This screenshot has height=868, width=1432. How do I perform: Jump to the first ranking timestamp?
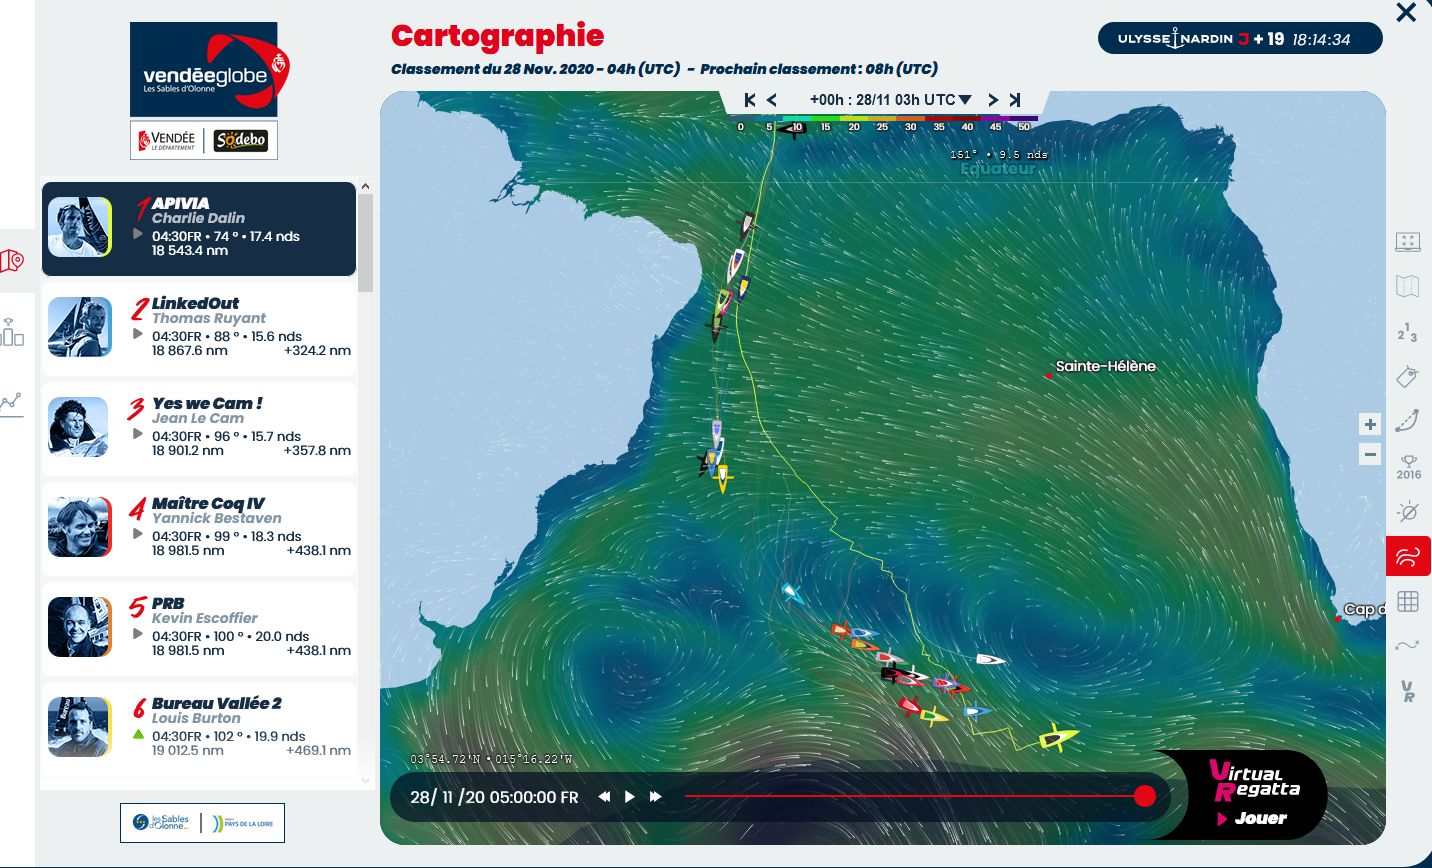750,100
